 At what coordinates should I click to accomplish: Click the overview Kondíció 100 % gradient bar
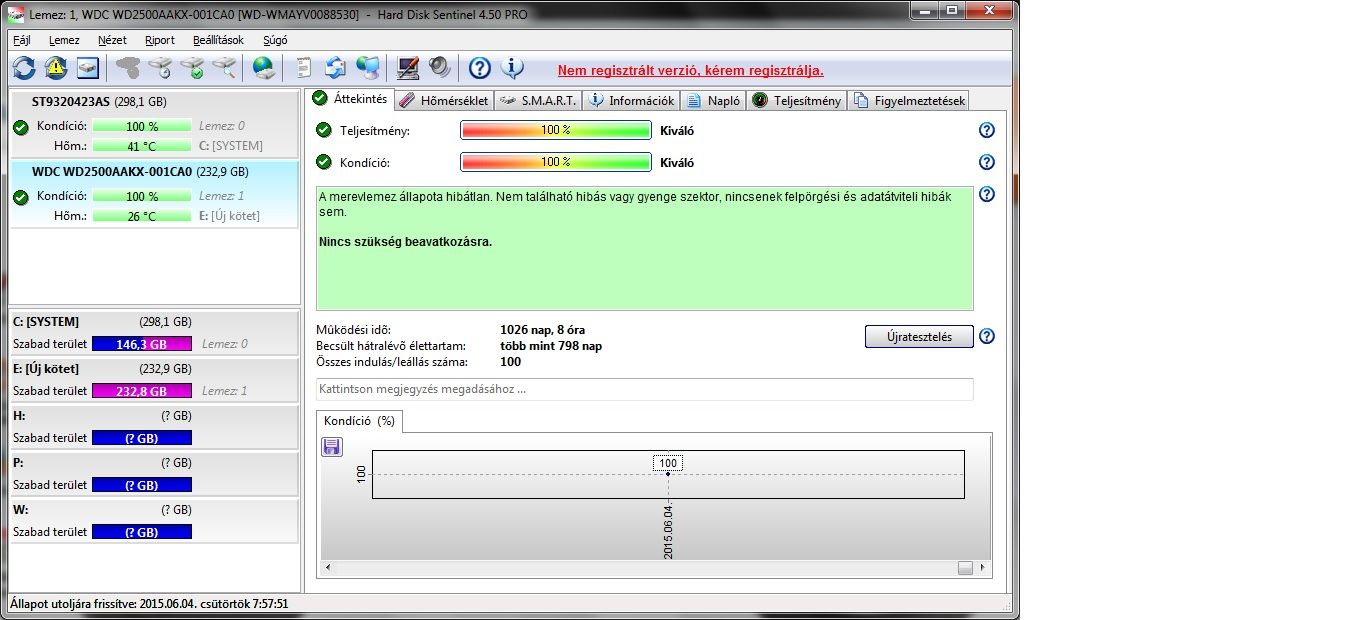tap(555, 162)
